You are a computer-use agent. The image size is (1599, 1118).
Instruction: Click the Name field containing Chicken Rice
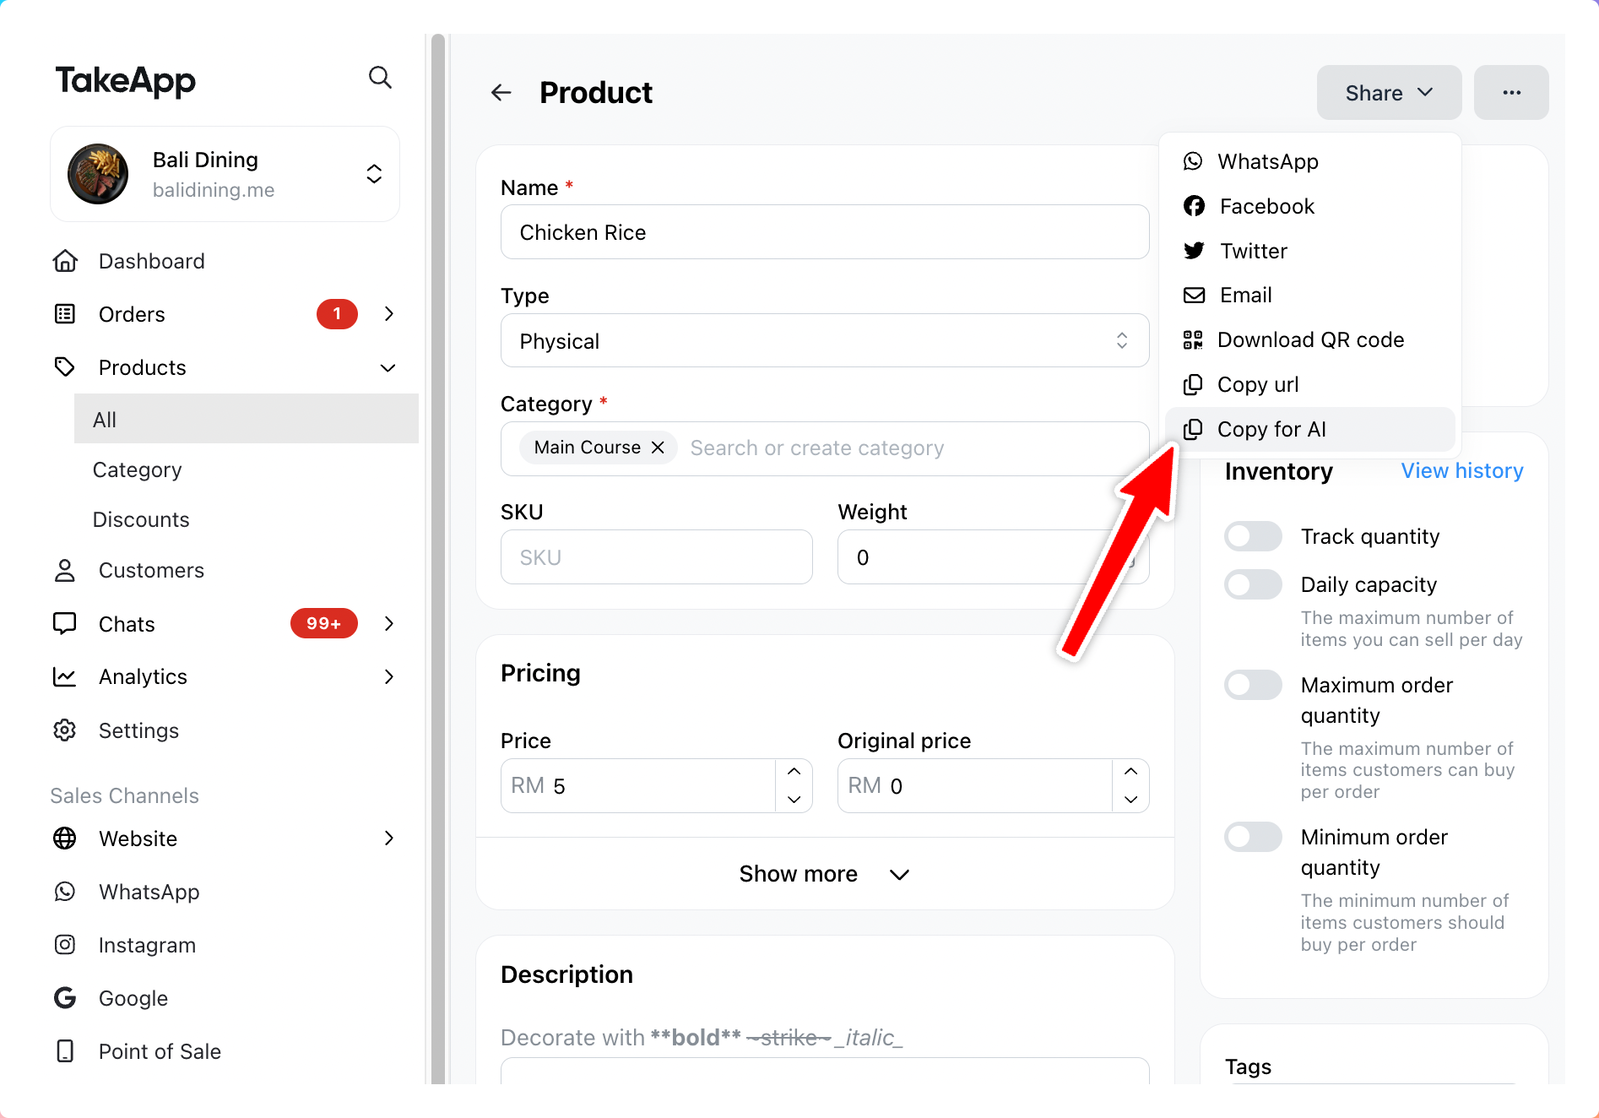tap(824, 232)
